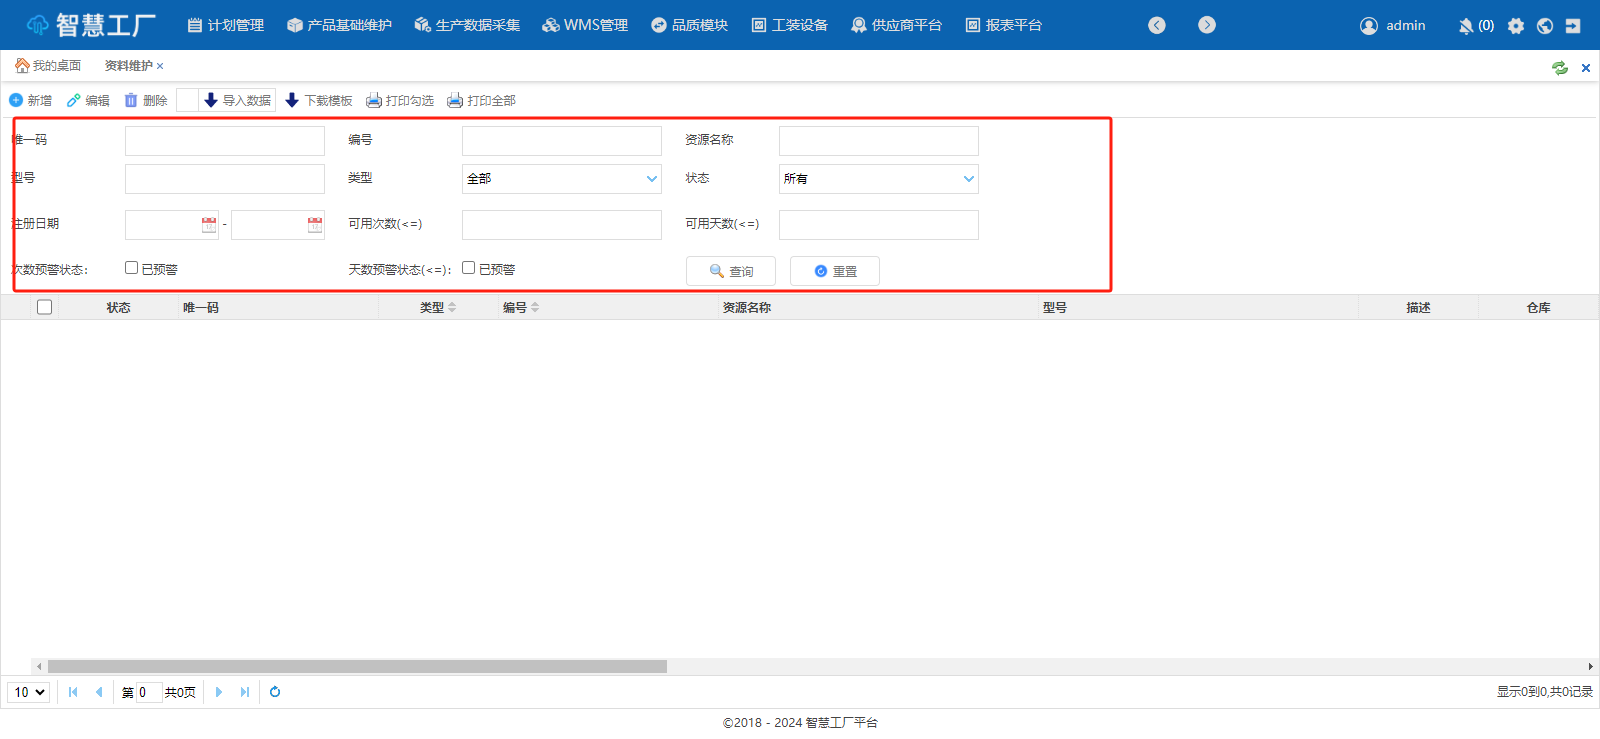Screen dimensions: 1600x739
Task: Enable 天数预警状态 已预警 checkbox
Action: click(x=468, y=268)
